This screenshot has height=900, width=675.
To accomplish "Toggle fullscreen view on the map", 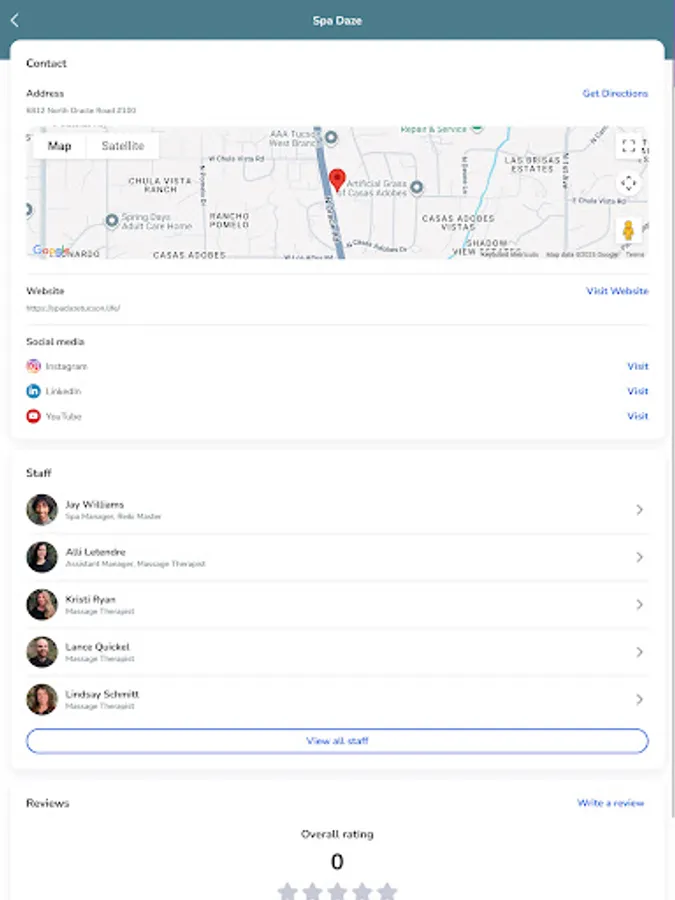I will 629,146.
